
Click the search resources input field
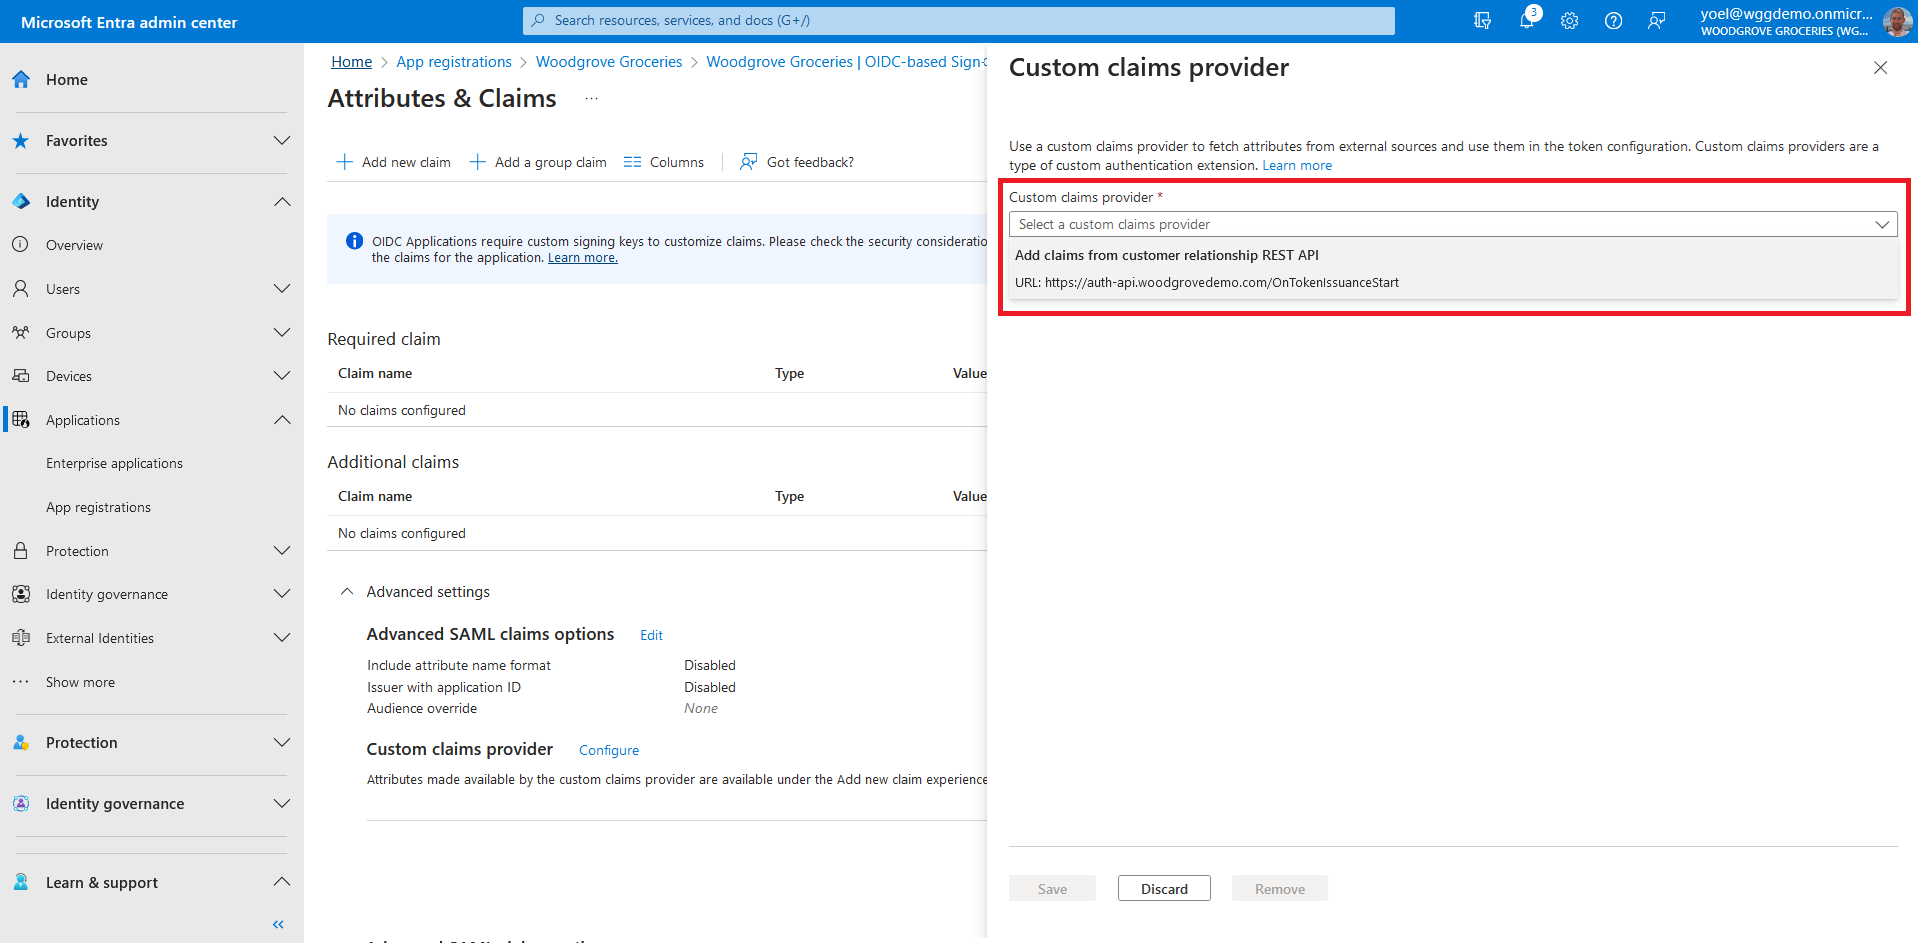[x=958, y=21]
